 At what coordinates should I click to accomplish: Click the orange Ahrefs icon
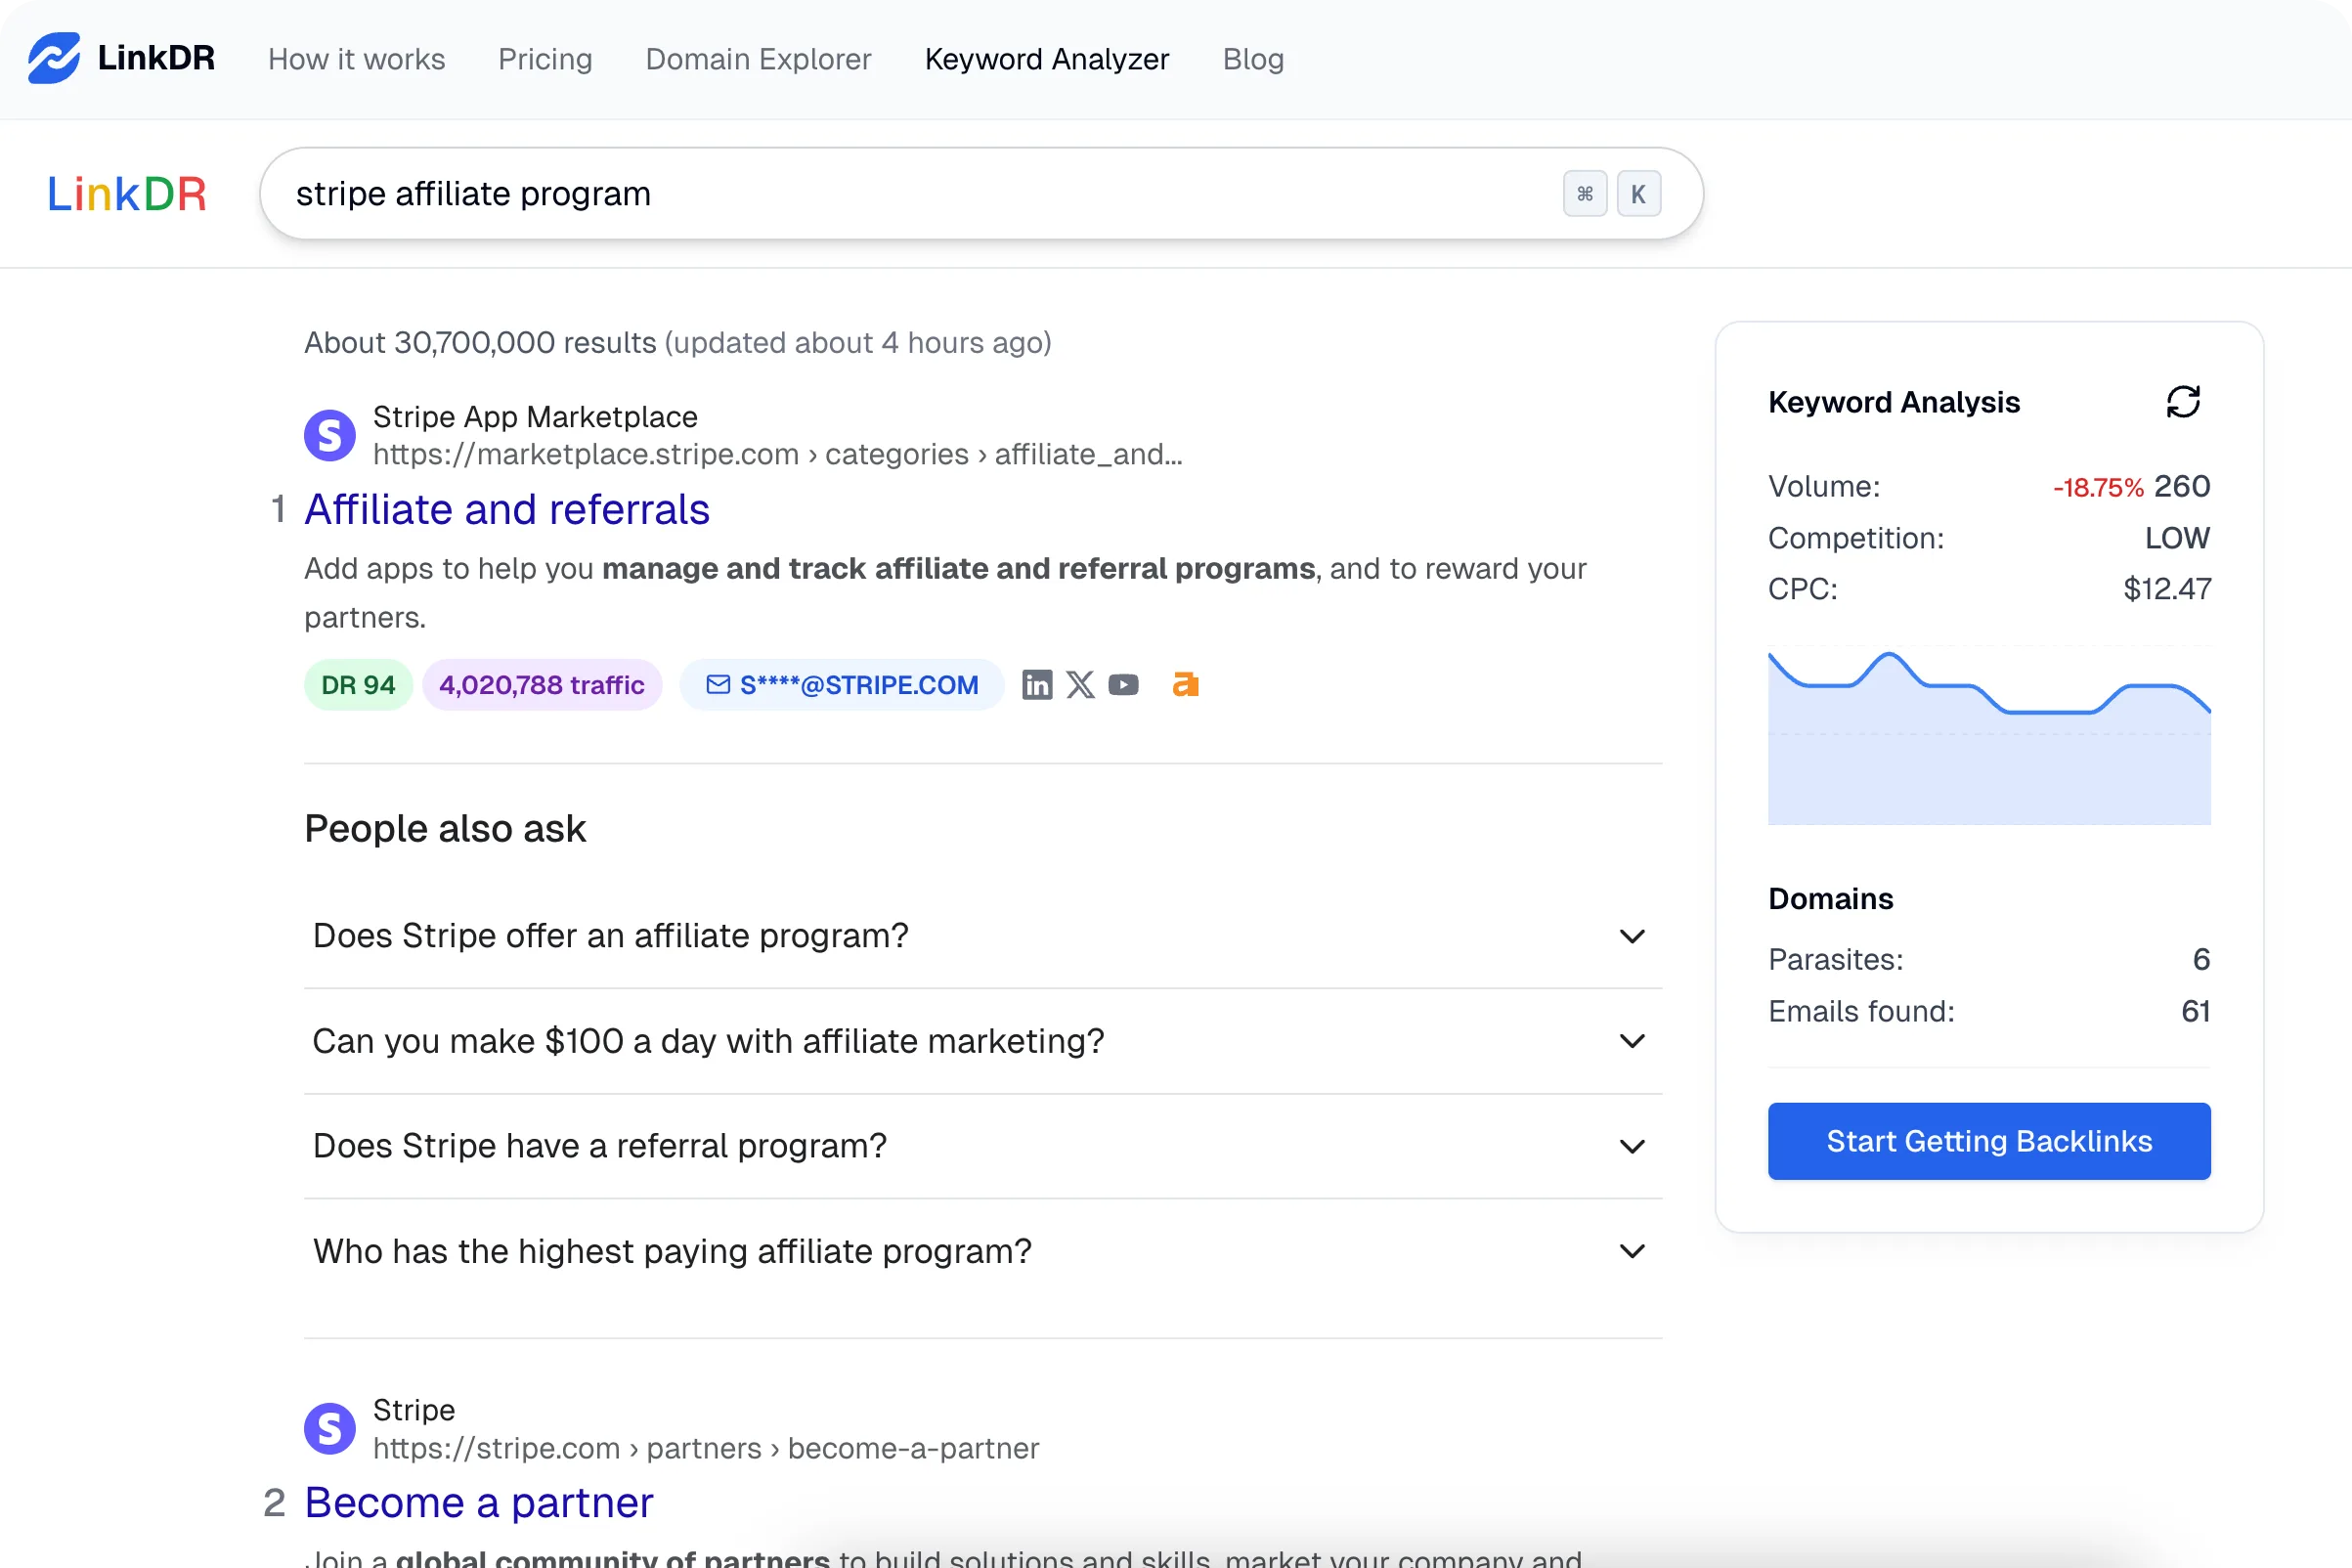tap(1185, 685)
